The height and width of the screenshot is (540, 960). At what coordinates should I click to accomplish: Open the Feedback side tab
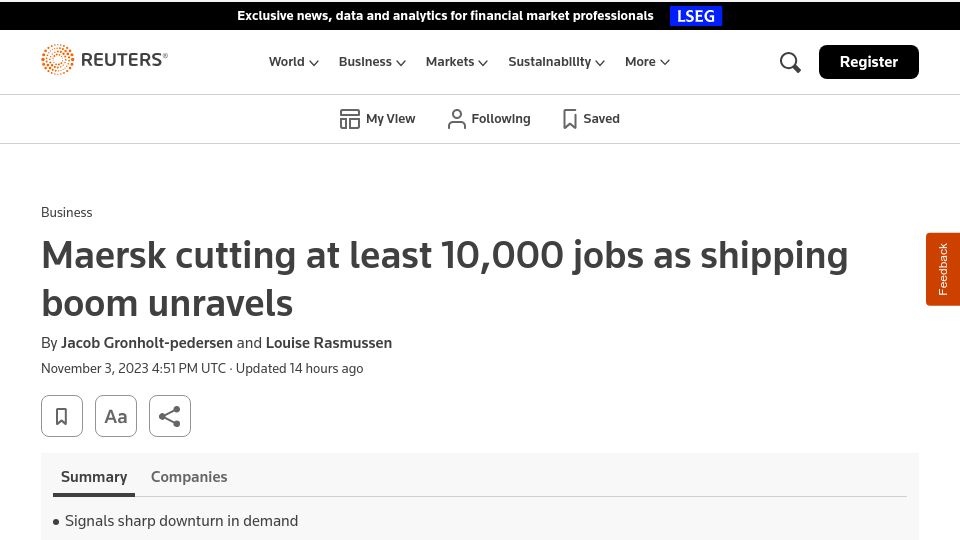(x=943, y=269)
